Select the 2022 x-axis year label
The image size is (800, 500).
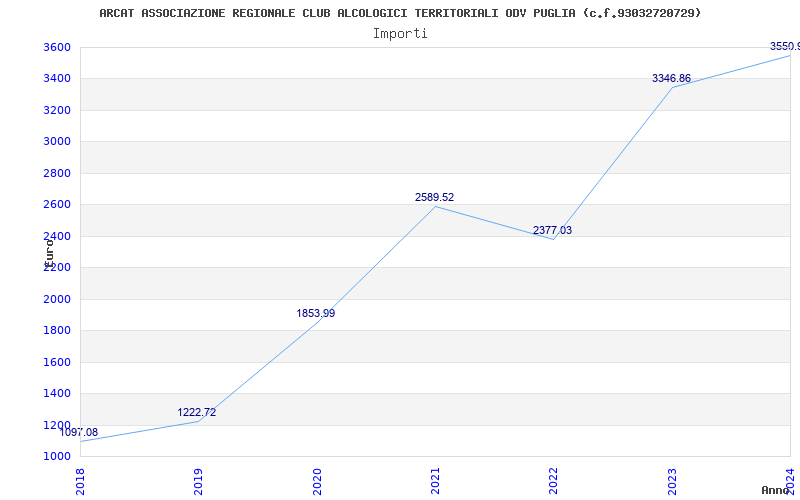coord(554,481)
